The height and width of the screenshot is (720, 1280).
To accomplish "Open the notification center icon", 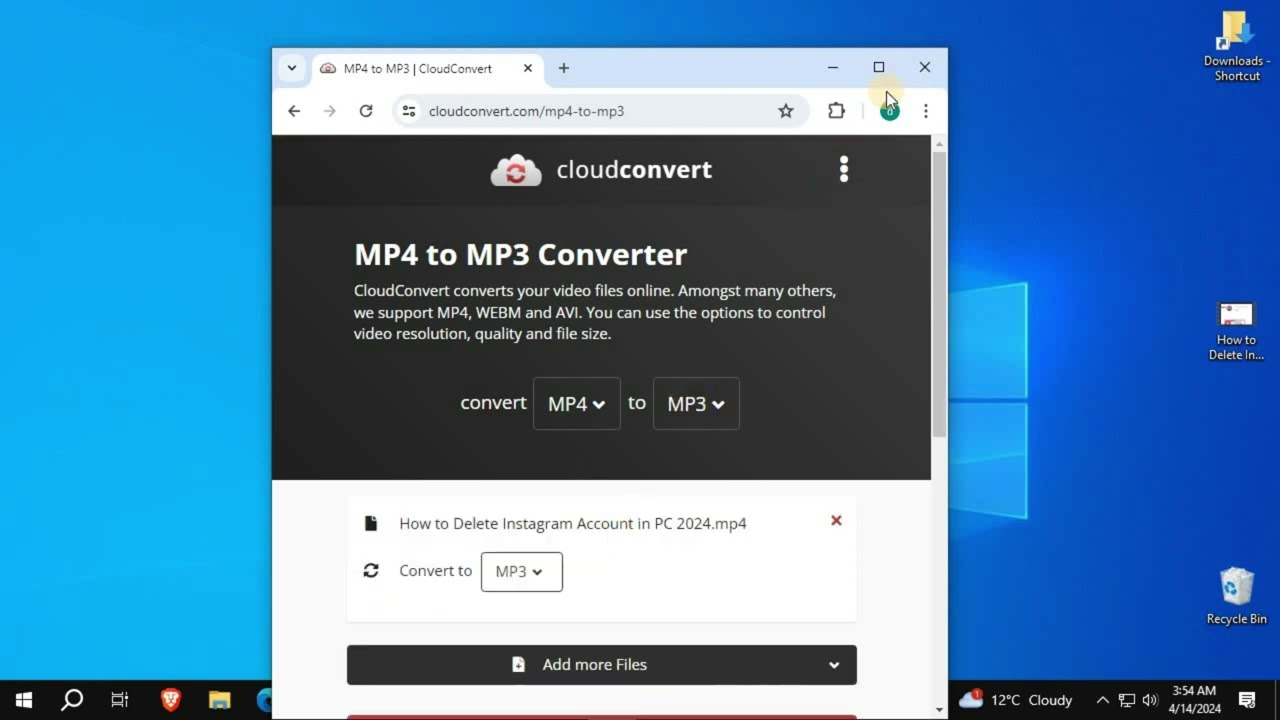I will tap(1247, 700).
